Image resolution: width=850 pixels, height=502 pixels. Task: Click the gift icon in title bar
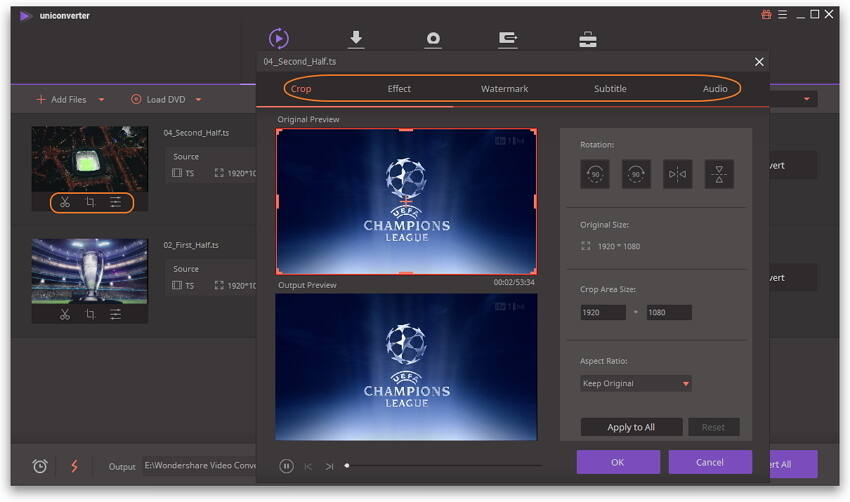click(766, 15)
